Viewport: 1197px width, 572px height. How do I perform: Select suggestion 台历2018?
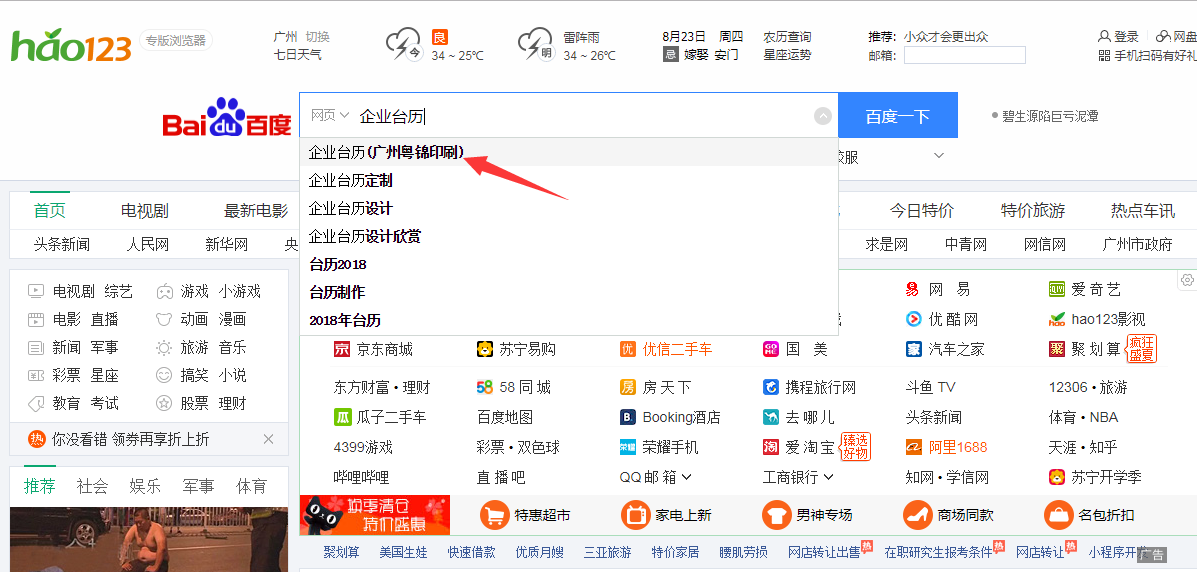point(569,265)
